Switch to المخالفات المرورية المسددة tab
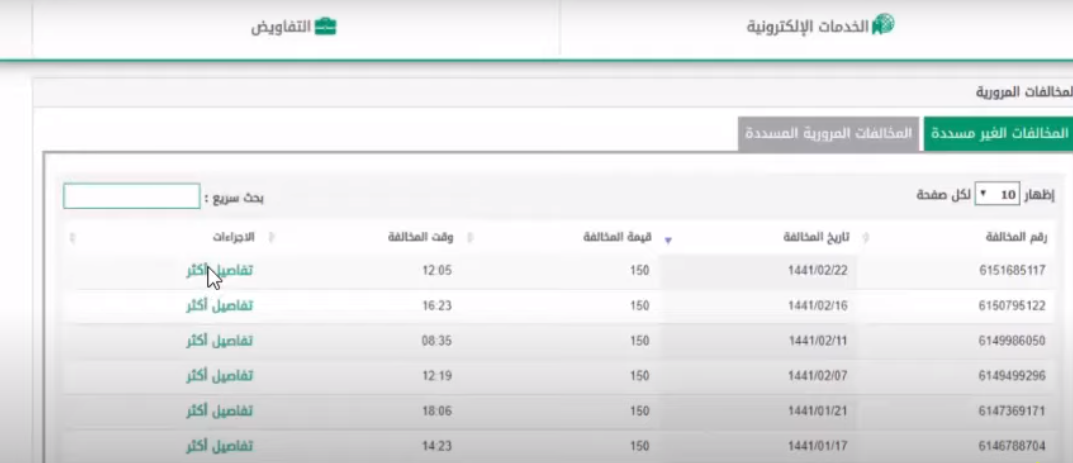 coord(829,134)
